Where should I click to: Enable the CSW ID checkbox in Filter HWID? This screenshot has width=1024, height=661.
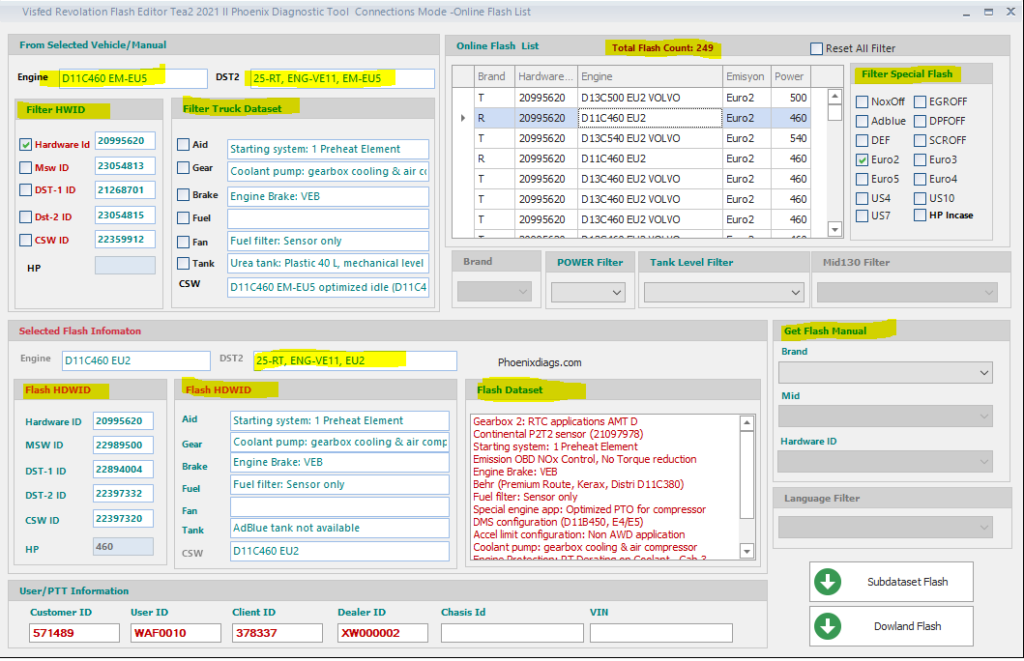[x=25, y=240]
